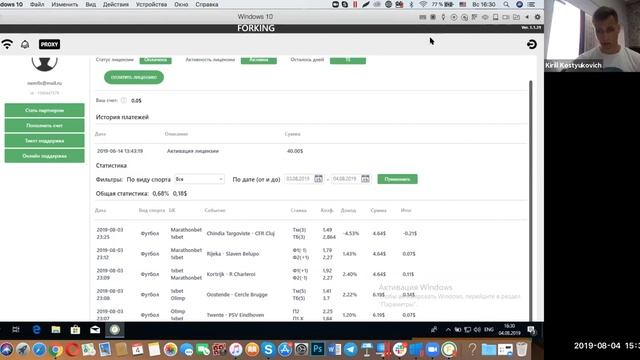
Task: Open Microsoft Word from the Dock
Action: click(x=334, y=350)
